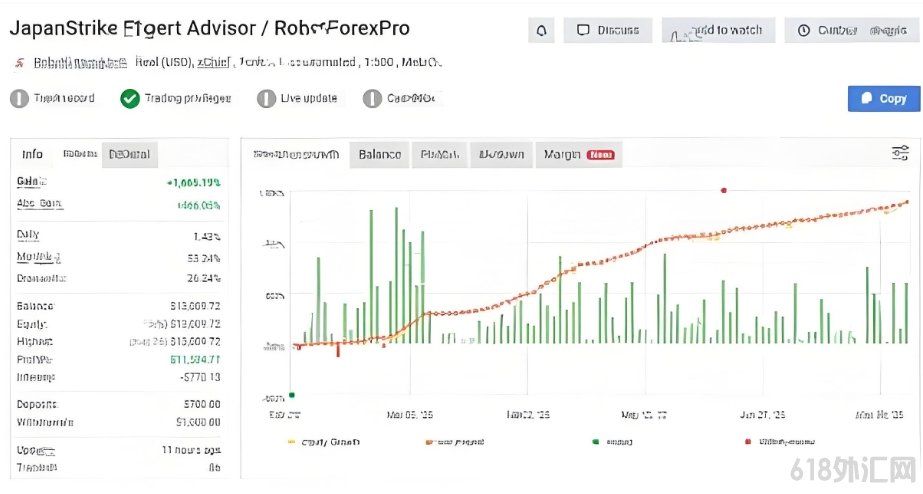Switch to the Info tab
The width and height of the screenshot is (923, 494).
tap(32, 154)
